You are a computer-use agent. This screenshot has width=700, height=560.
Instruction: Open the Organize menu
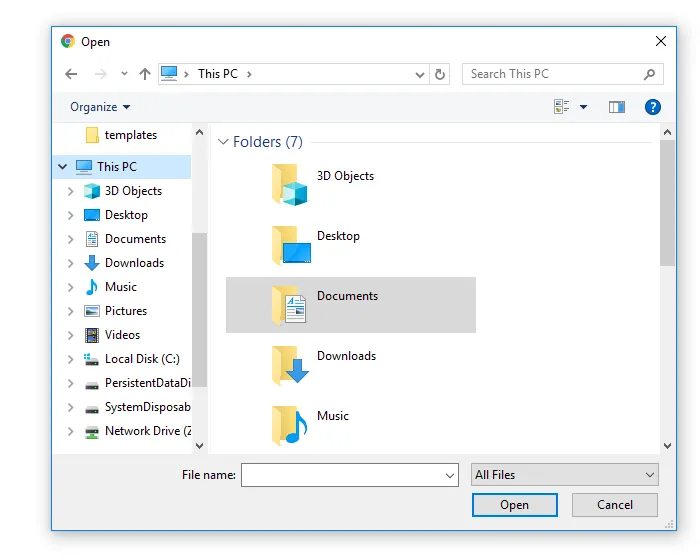(x=100, y=107)
